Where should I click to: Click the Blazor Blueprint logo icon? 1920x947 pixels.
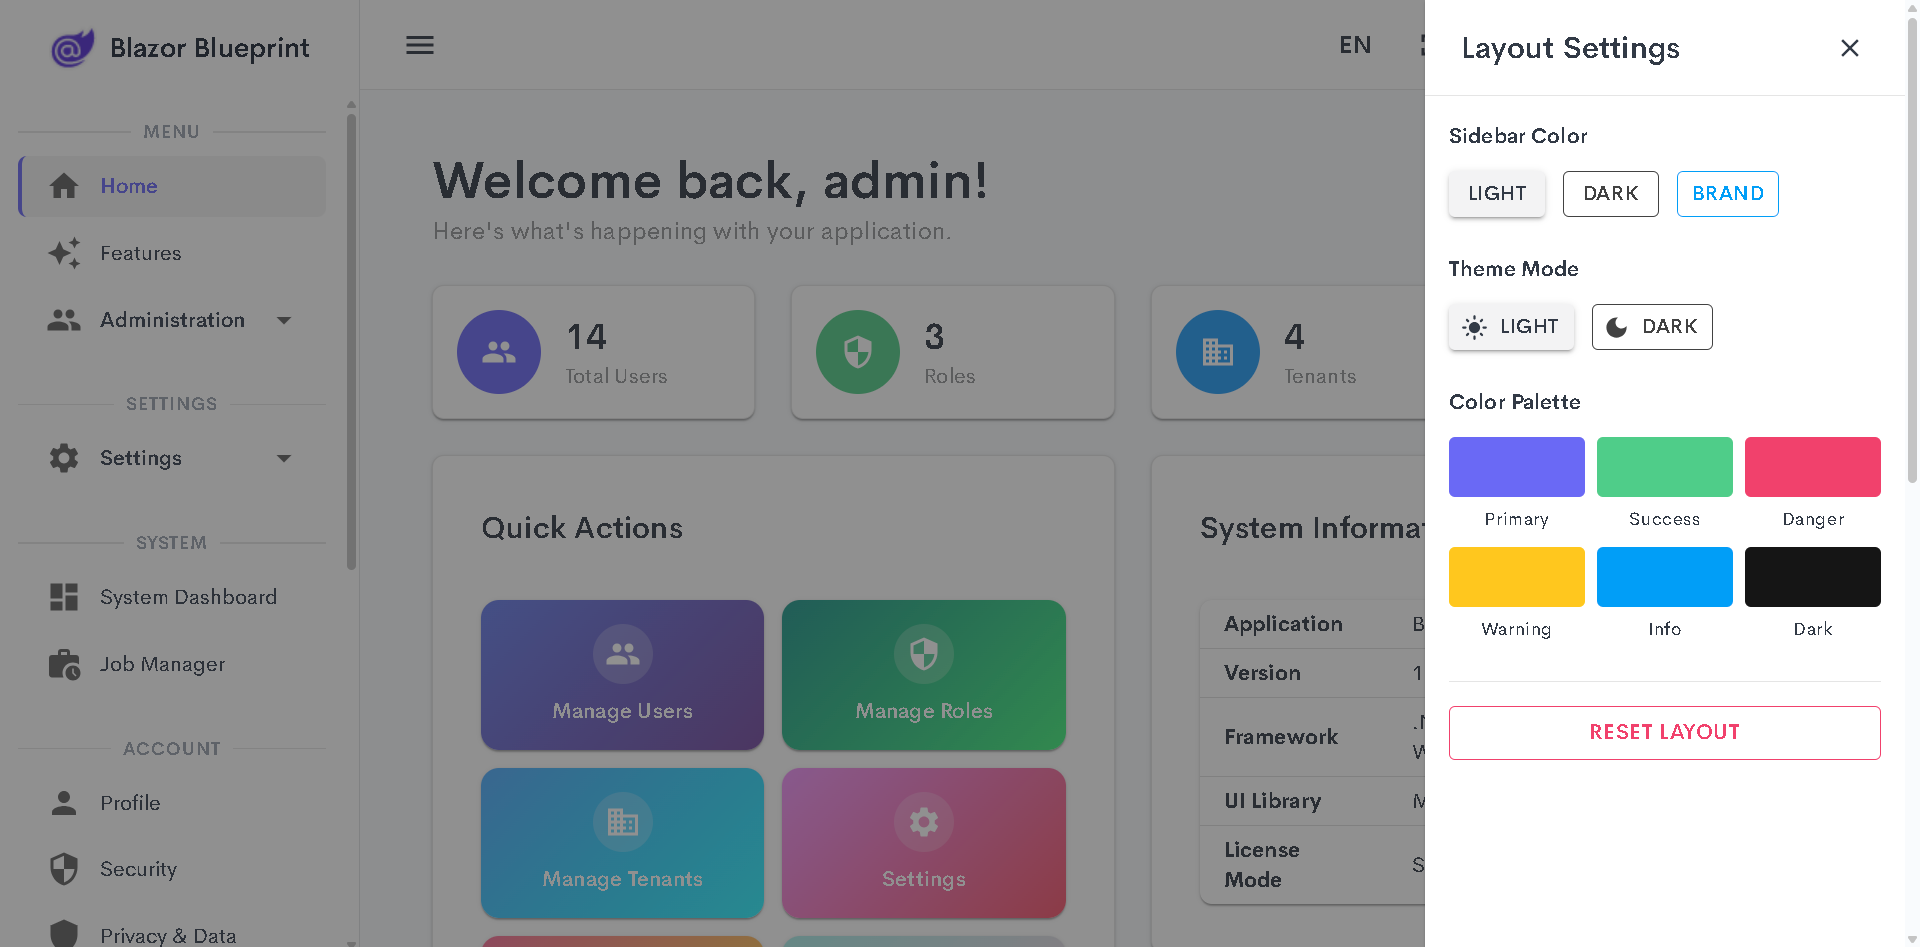point(72,47)
